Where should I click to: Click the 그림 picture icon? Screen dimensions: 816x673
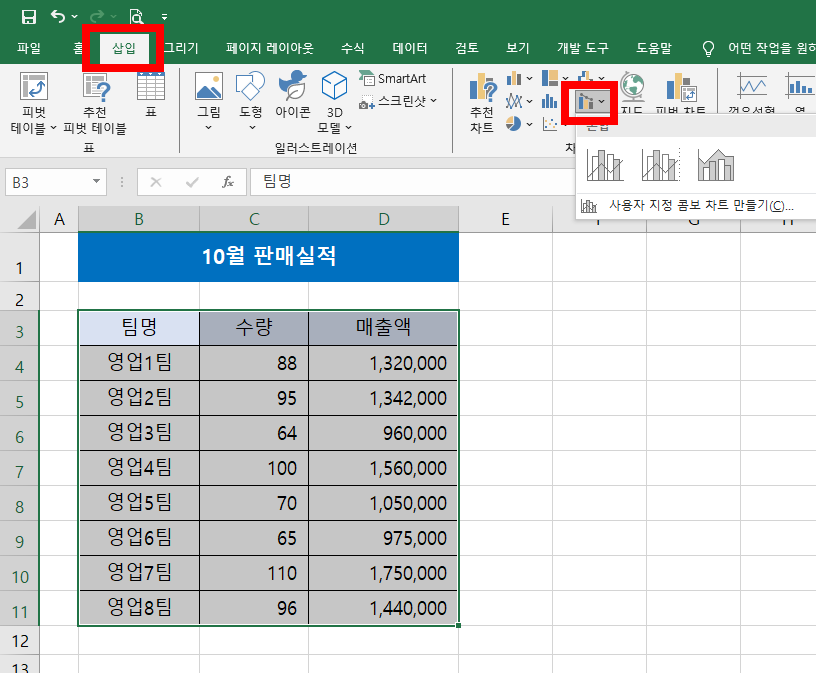[209, 86]
